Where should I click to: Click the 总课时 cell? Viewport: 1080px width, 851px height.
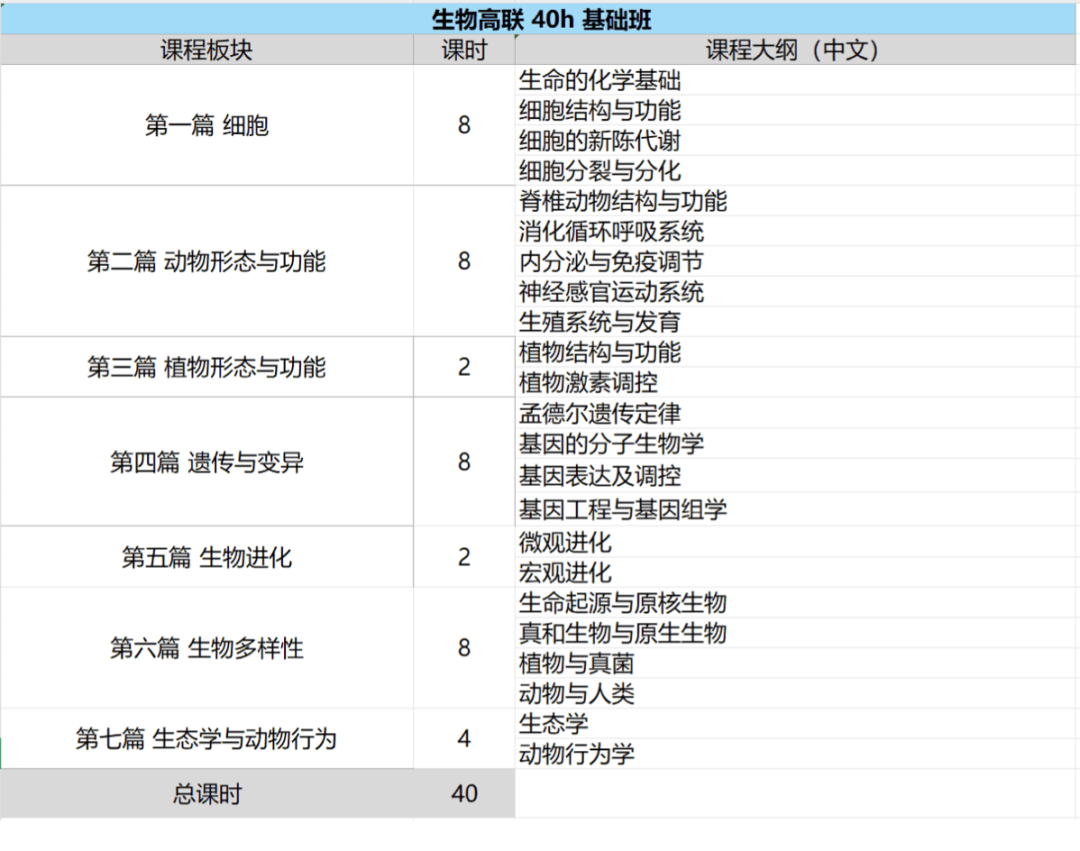coord(207,794)
